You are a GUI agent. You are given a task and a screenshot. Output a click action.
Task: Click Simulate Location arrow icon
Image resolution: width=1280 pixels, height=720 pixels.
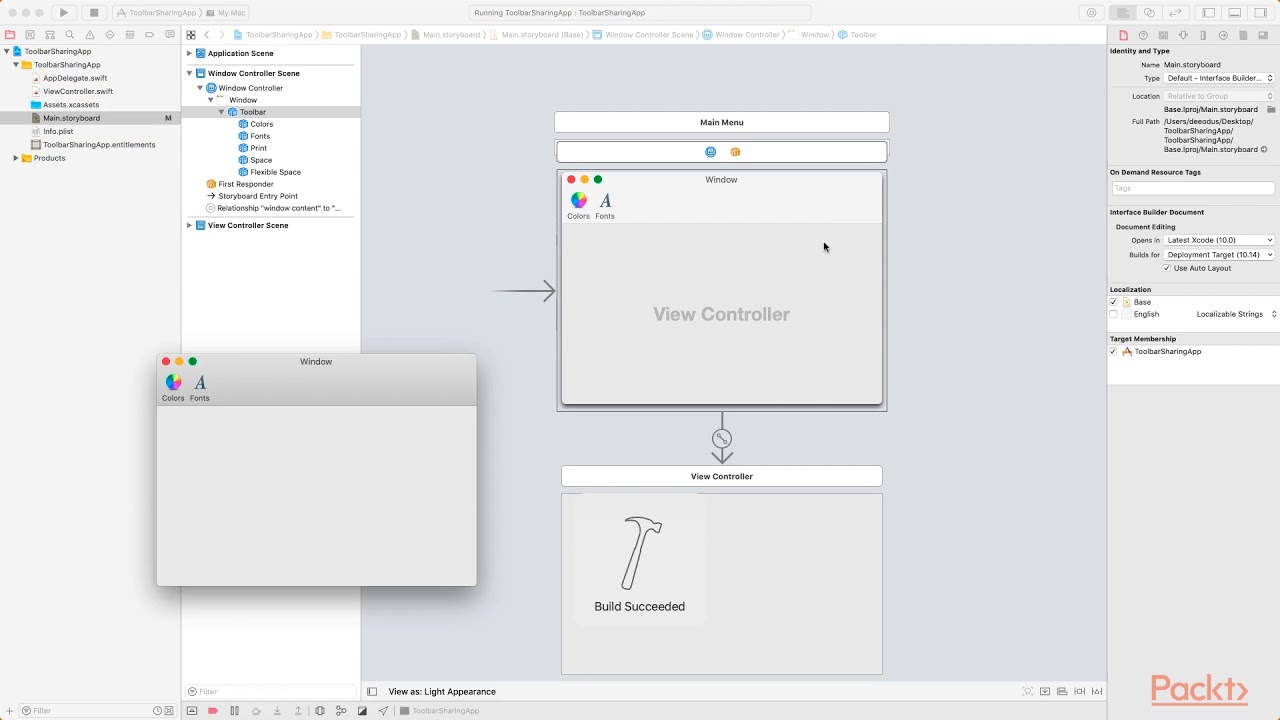point(383,711)
